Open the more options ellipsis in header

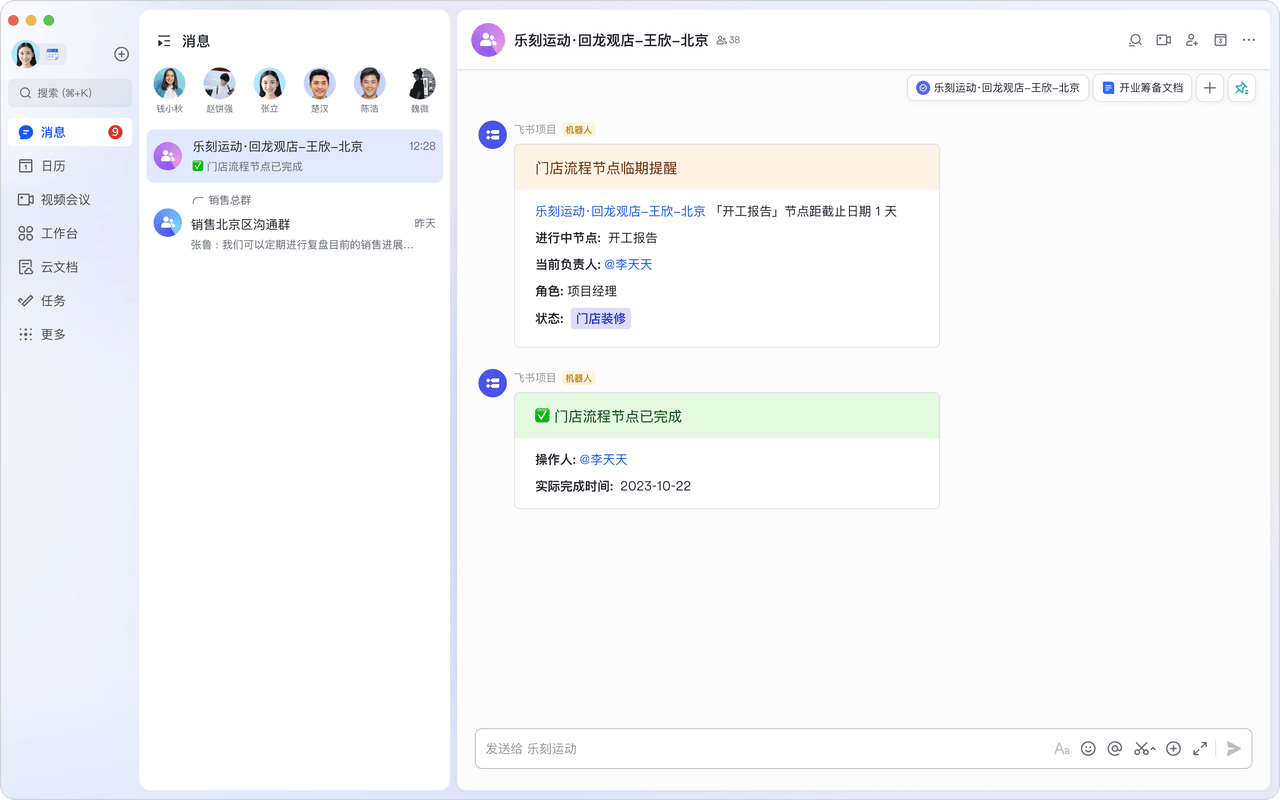click(1249, 40)
